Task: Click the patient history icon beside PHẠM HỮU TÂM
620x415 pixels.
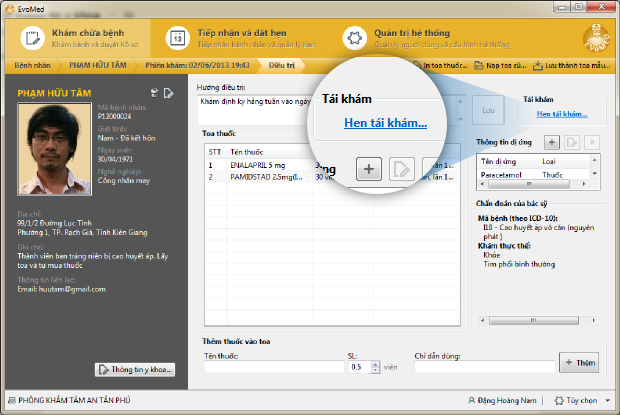Action: tap(155, 93)
